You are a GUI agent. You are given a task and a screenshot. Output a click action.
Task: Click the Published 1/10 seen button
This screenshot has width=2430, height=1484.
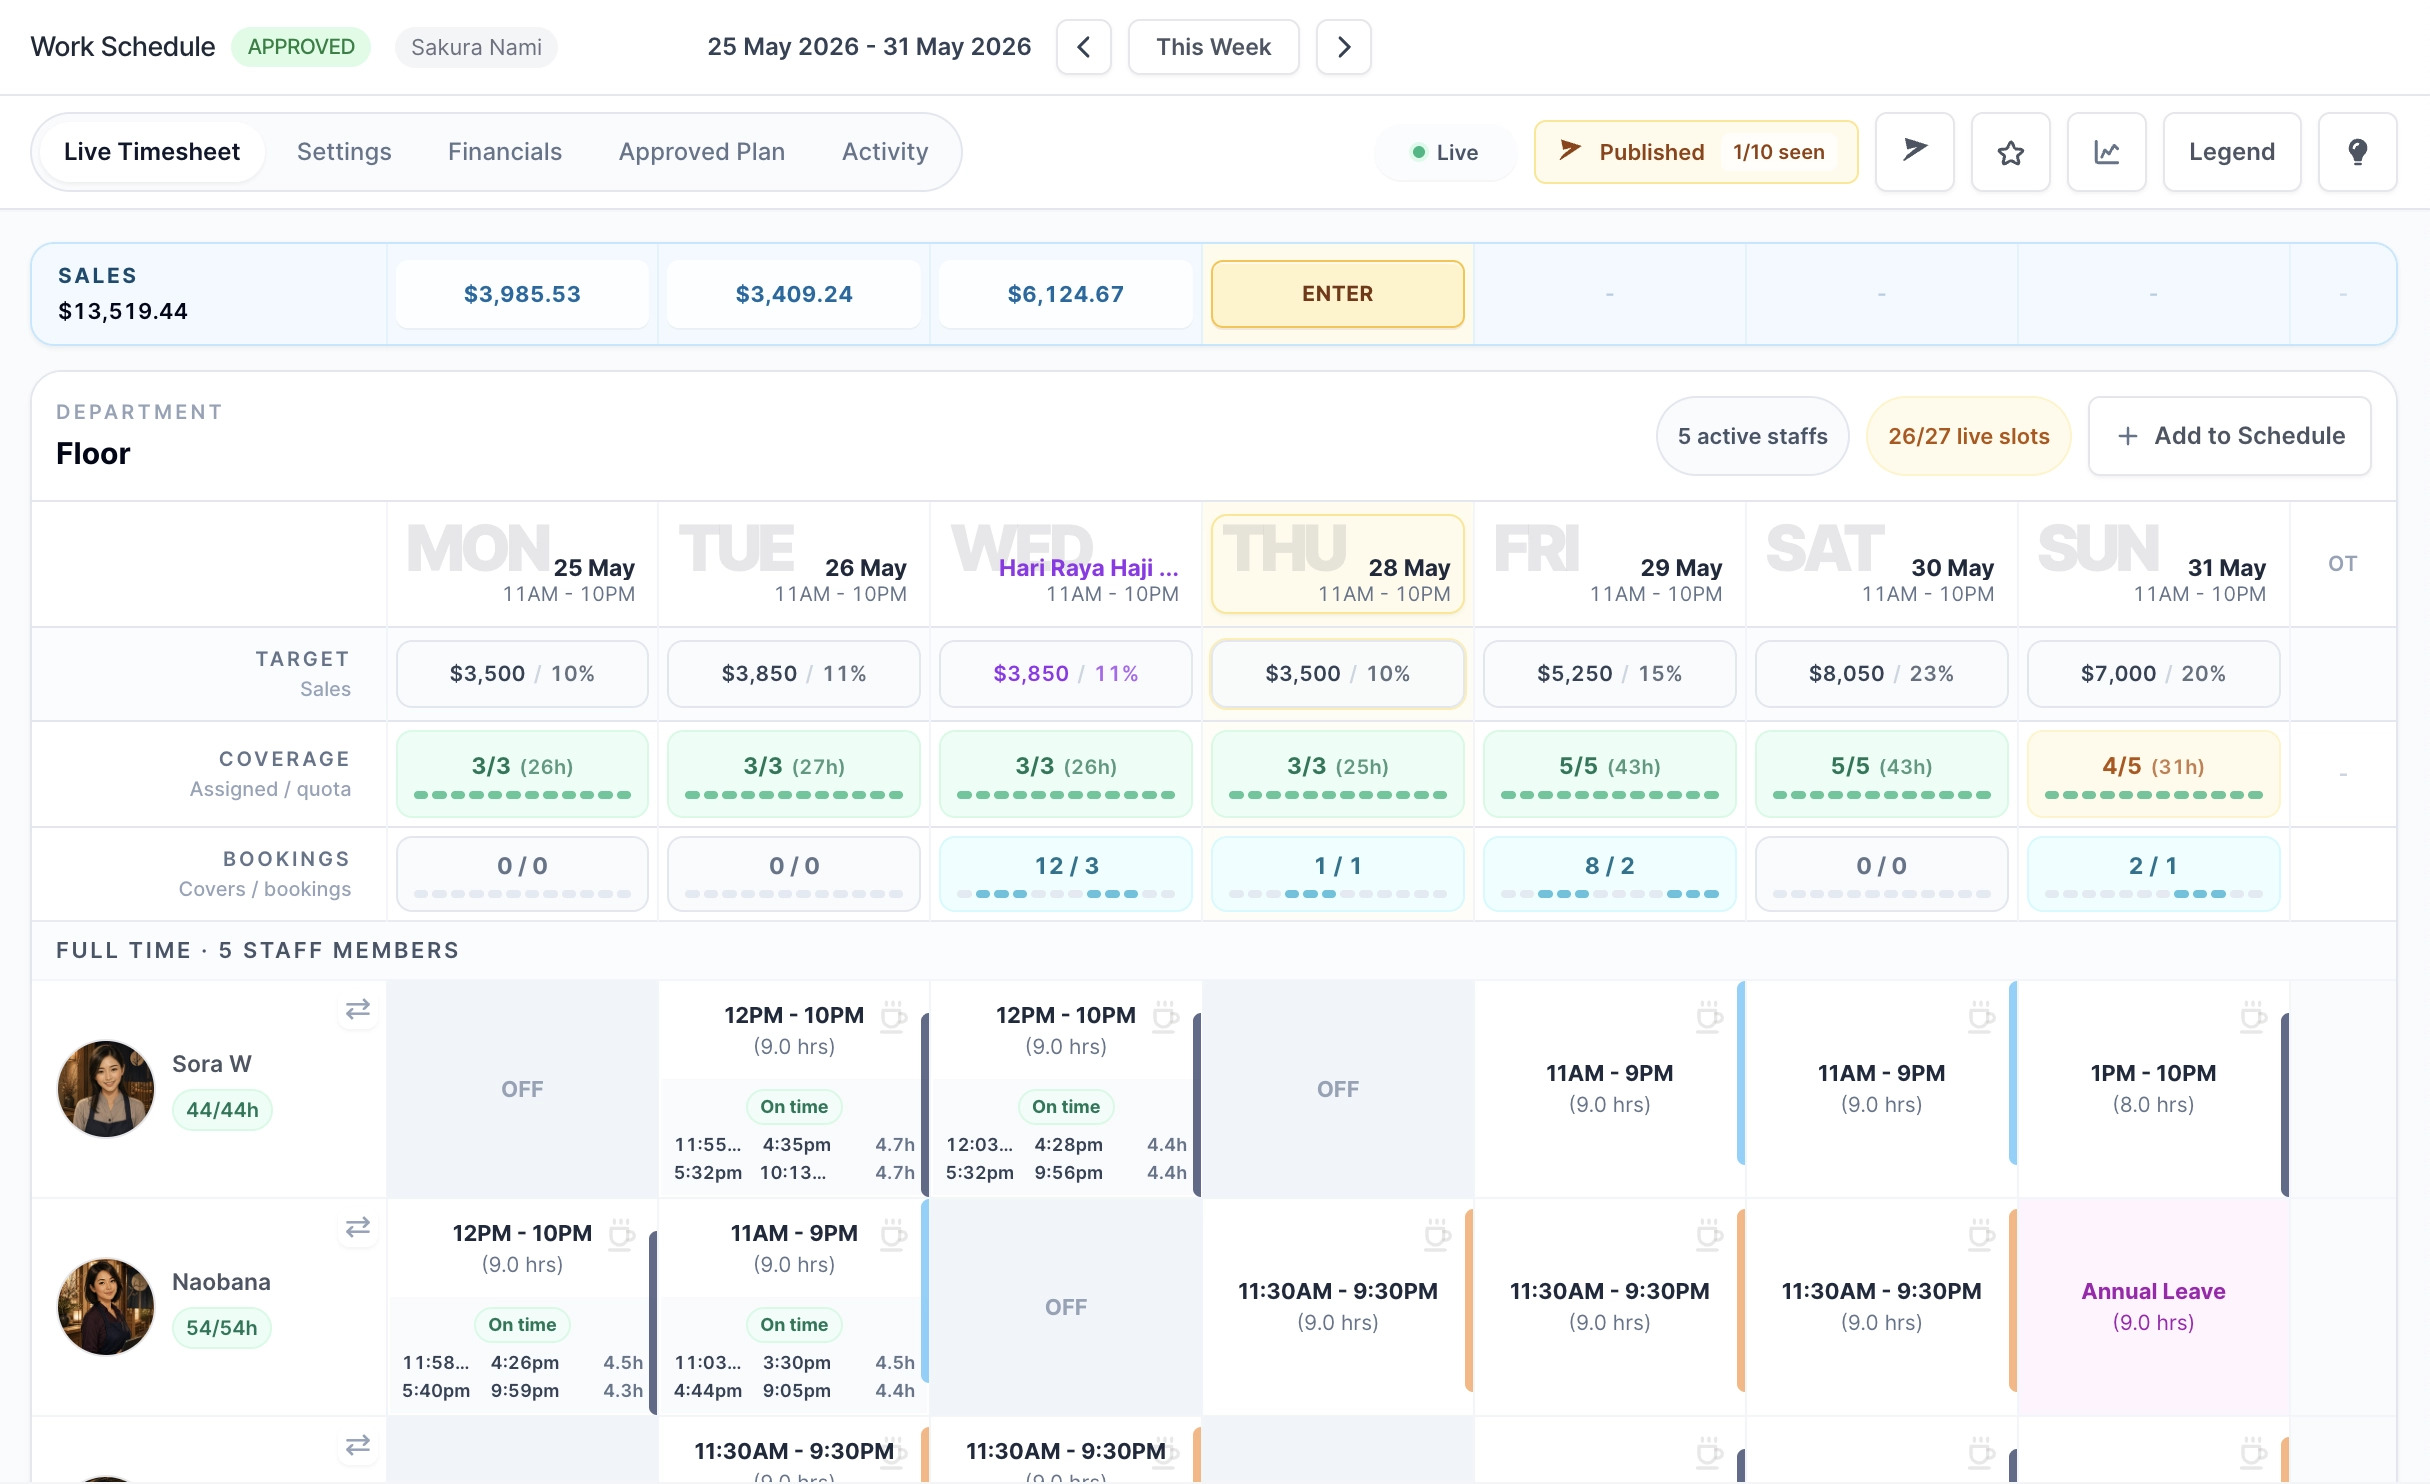tap(1696, 152)
